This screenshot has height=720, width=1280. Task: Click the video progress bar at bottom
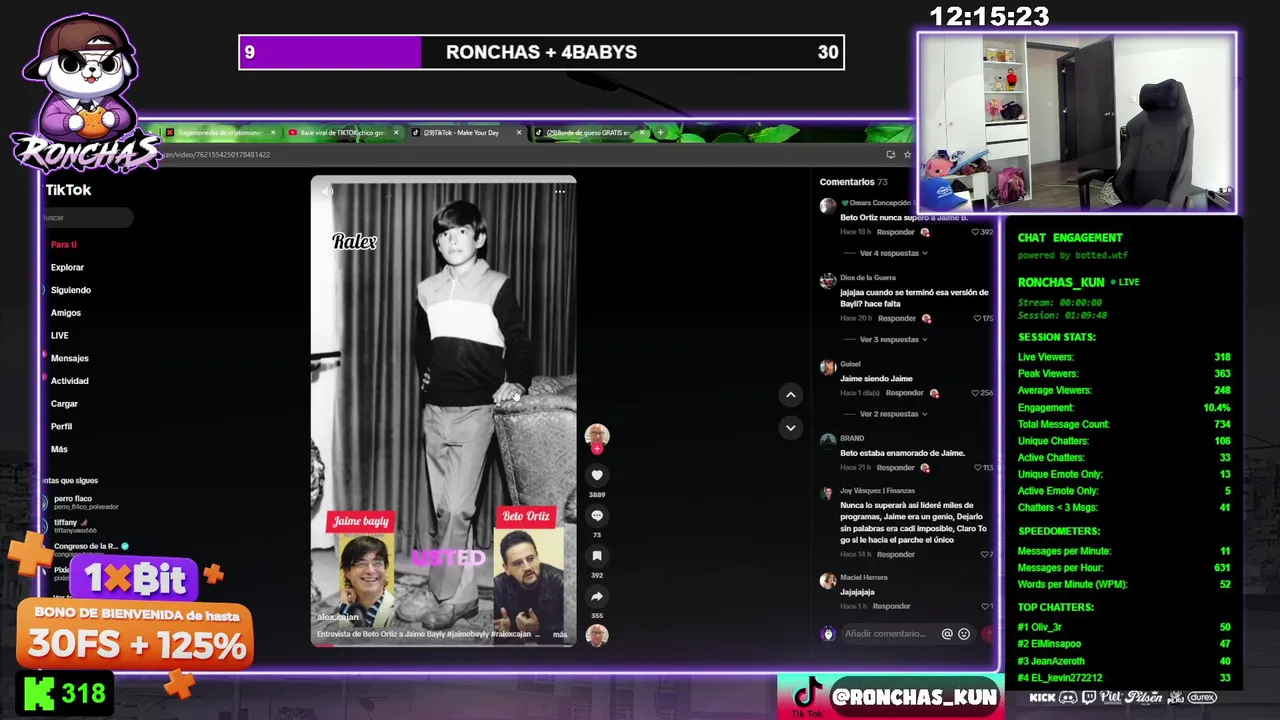(443, 645)
